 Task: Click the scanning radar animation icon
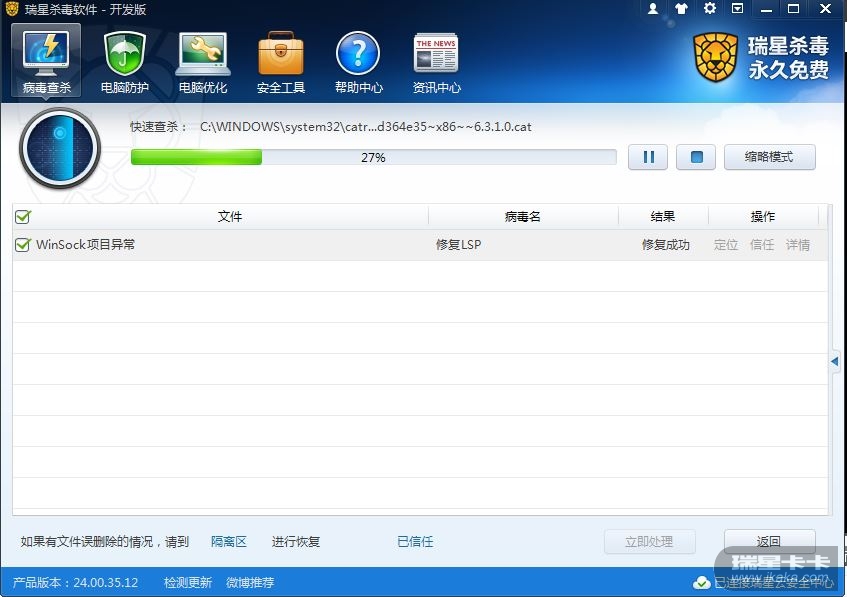click(60, 149)
